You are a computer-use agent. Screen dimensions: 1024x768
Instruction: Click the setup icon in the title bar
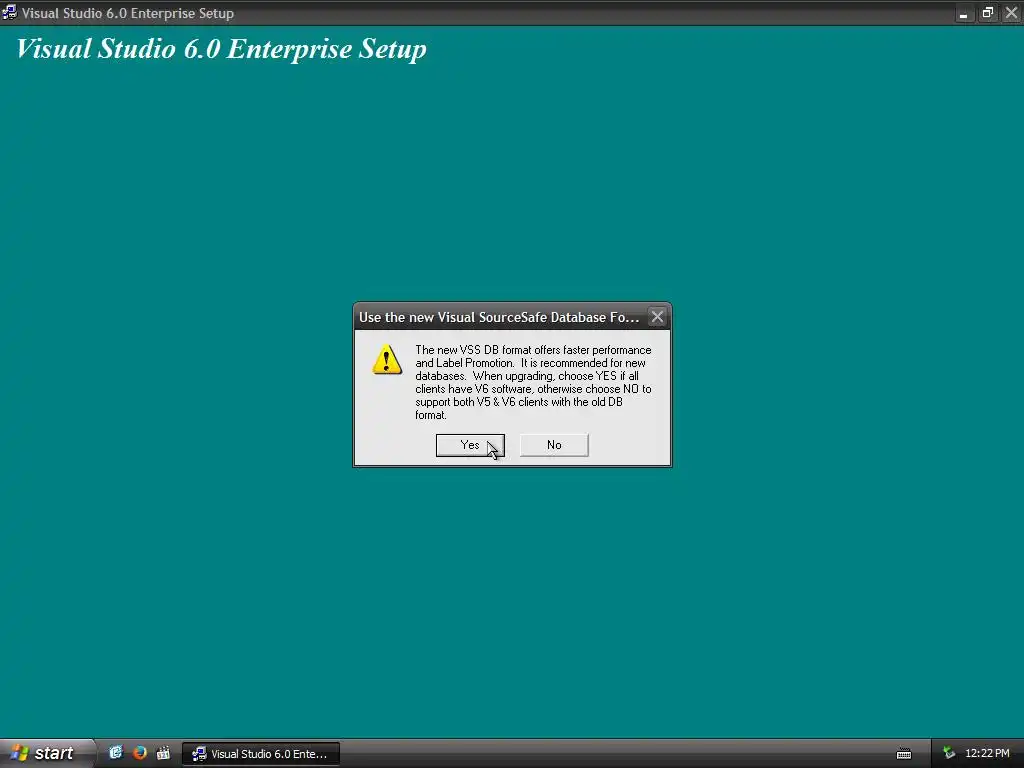coord(9,13)
